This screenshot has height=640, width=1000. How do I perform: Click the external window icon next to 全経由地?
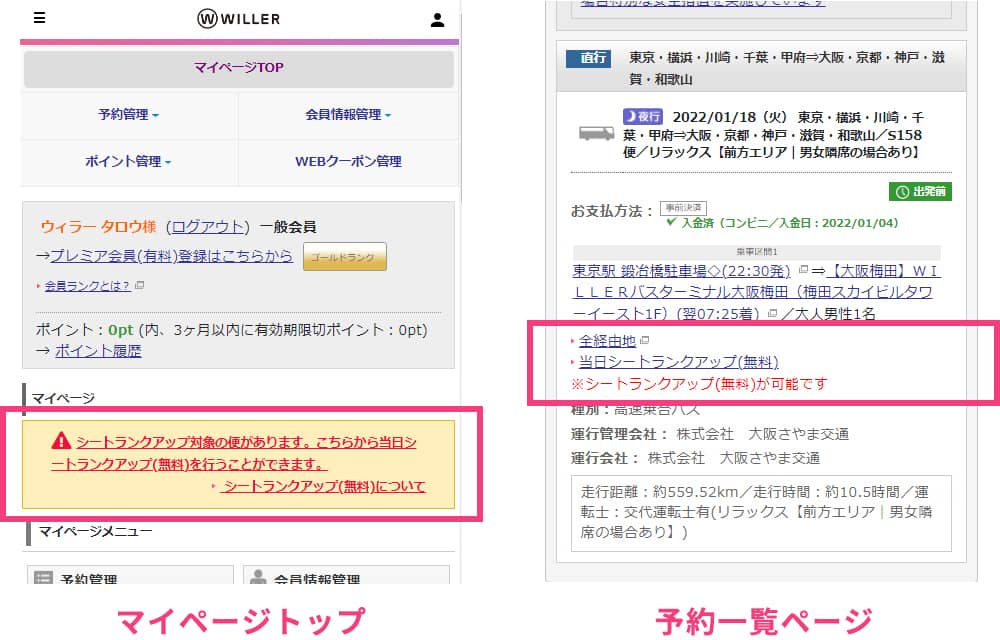pos(644,340)
